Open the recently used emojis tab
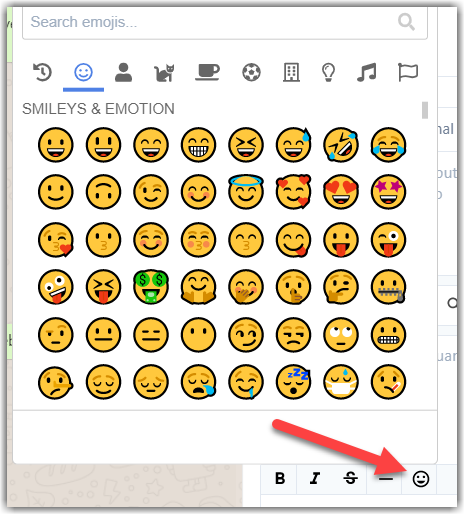 43,72
